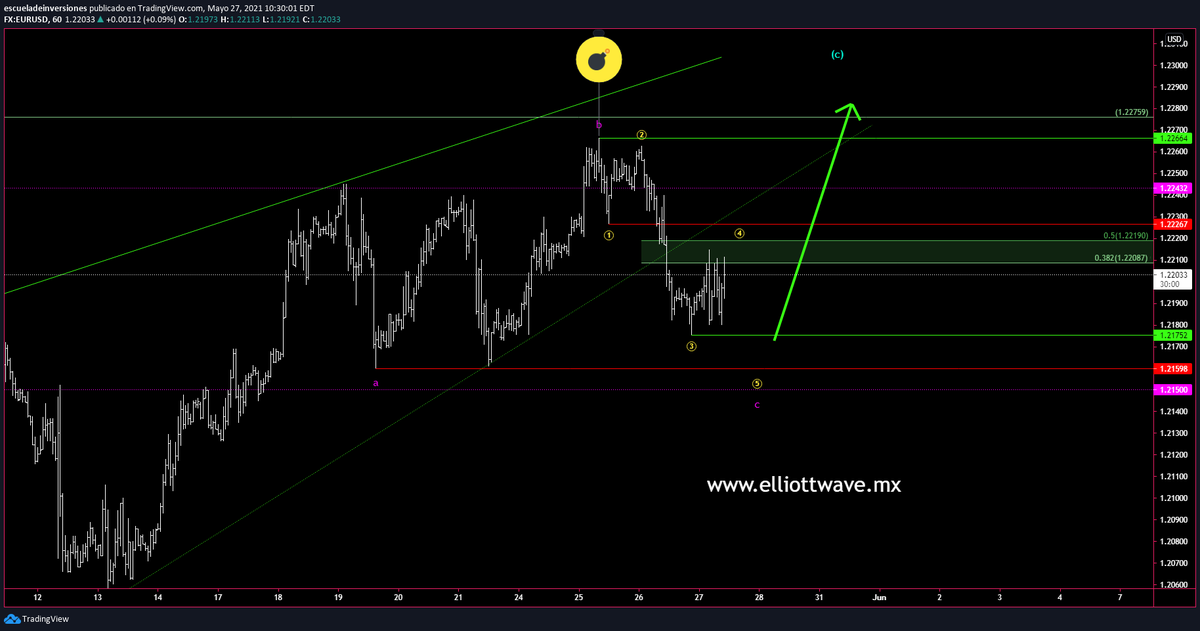Click the 1.22900 price axis tick
This screenshot has height=631, width=1200.
(x=1174, y=86)
